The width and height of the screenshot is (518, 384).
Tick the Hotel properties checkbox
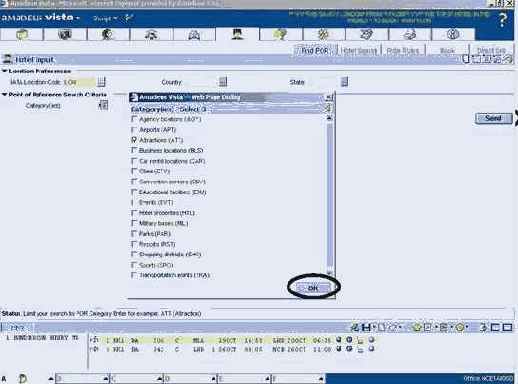(134, 213)
